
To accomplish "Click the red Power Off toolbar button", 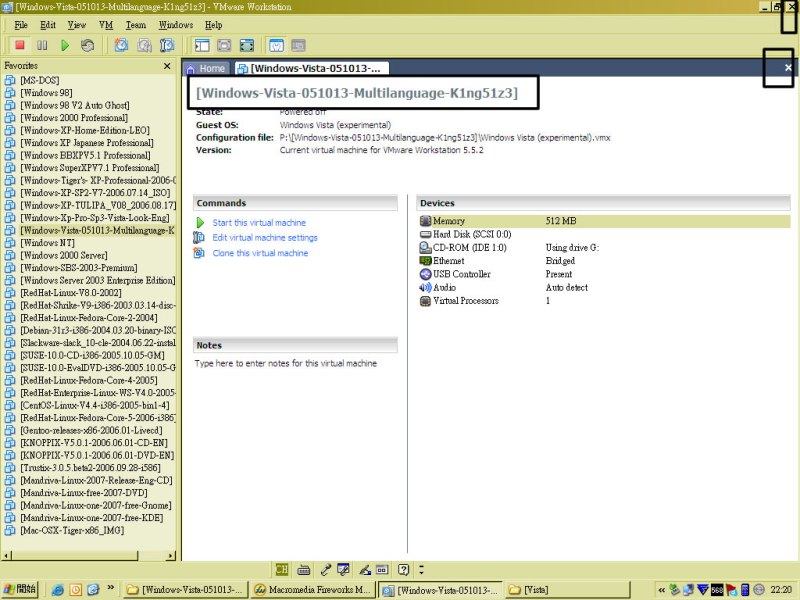I will coord(20,45).
